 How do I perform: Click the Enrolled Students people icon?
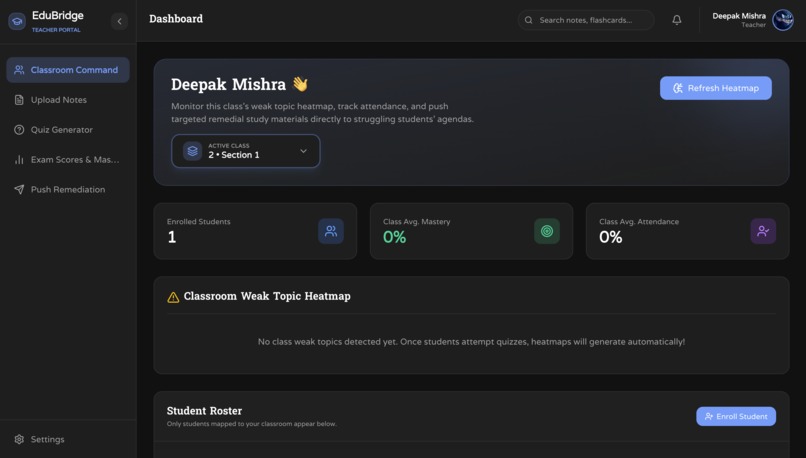(x=331, y=231)
